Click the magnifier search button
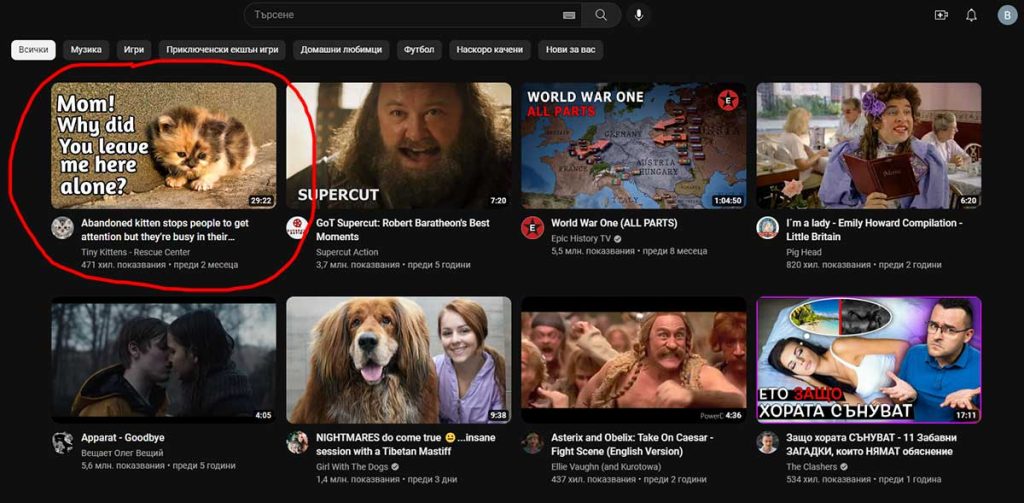1024x503 pixels. click(x=601, y=15)
